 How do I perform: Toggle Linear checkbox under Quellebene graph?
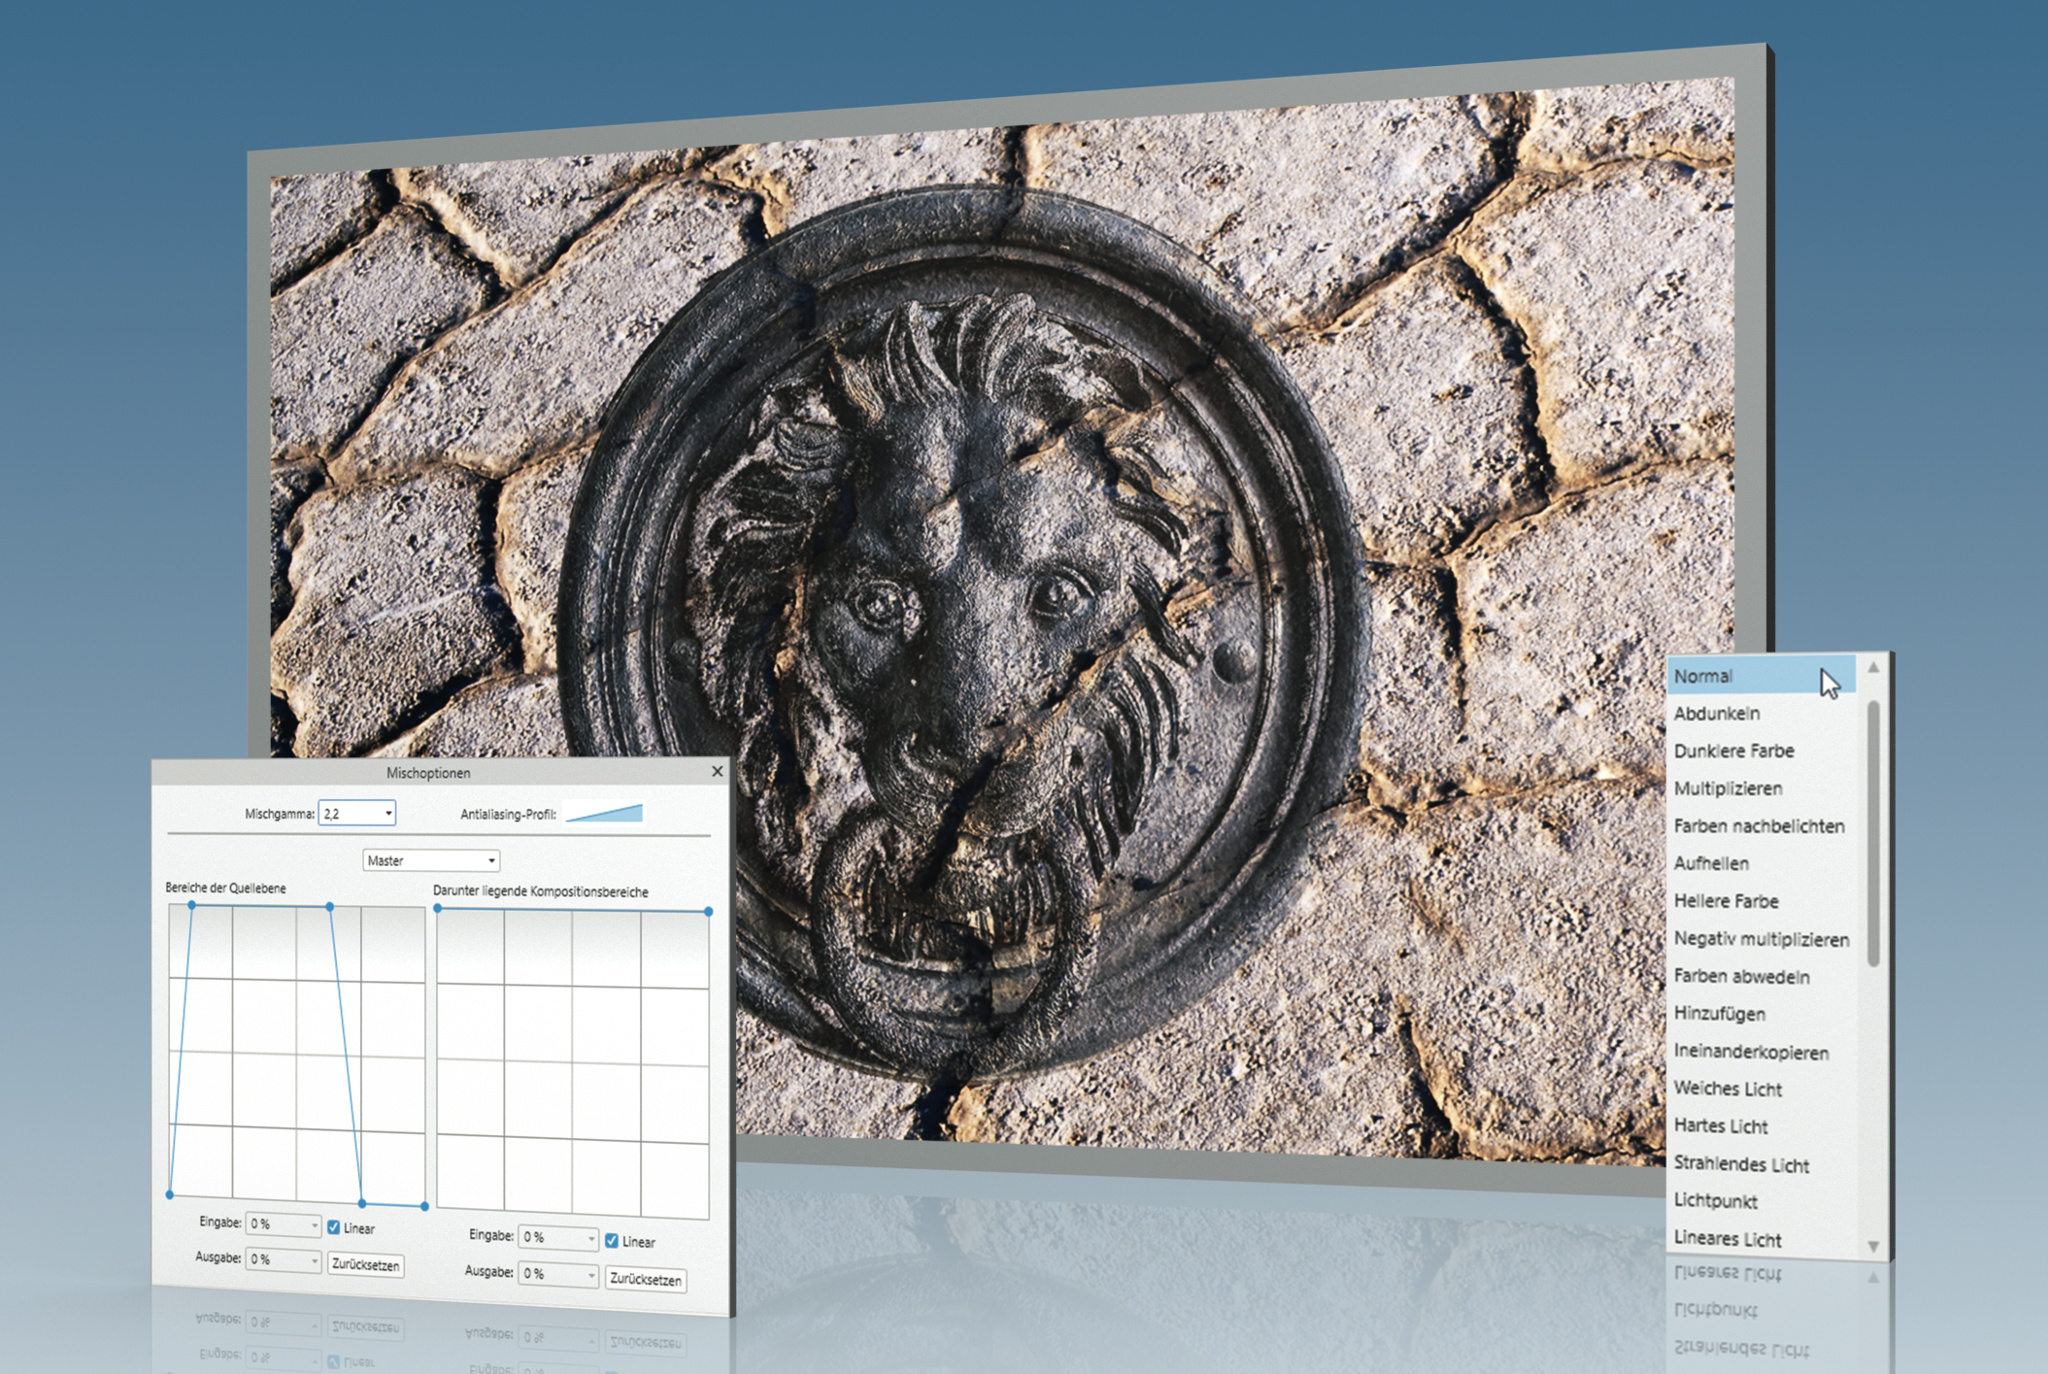click(334, 1227)
